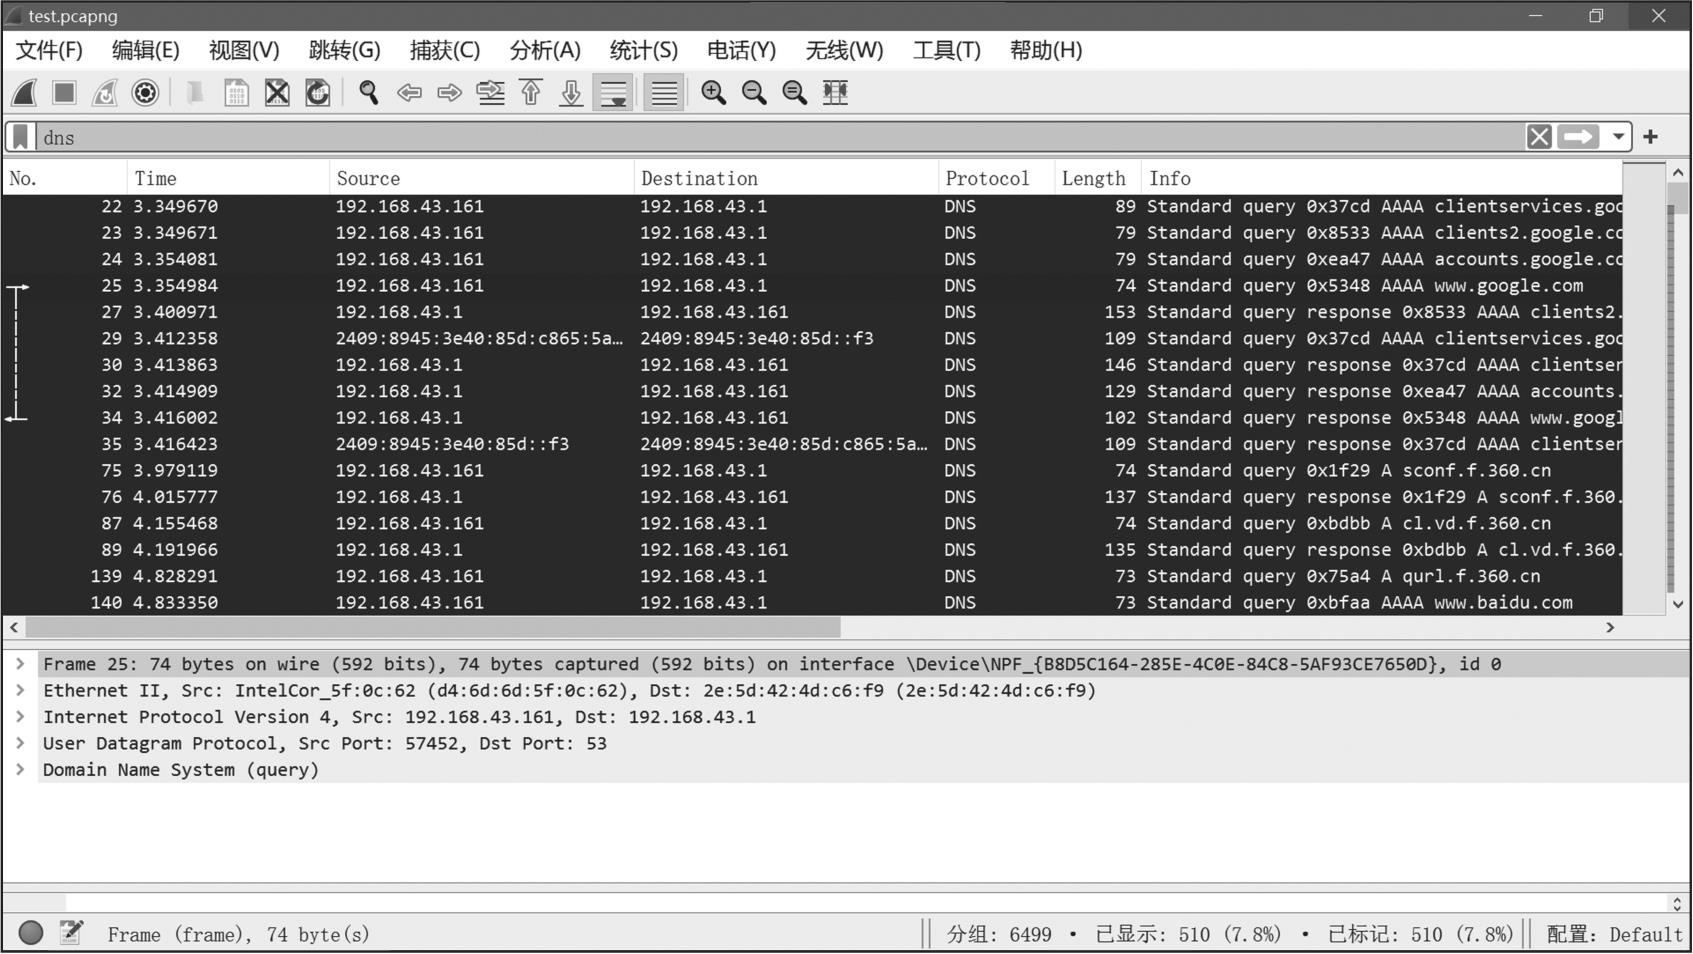Reload the capture file
1693x954 pixels.
tap(318, 93)
